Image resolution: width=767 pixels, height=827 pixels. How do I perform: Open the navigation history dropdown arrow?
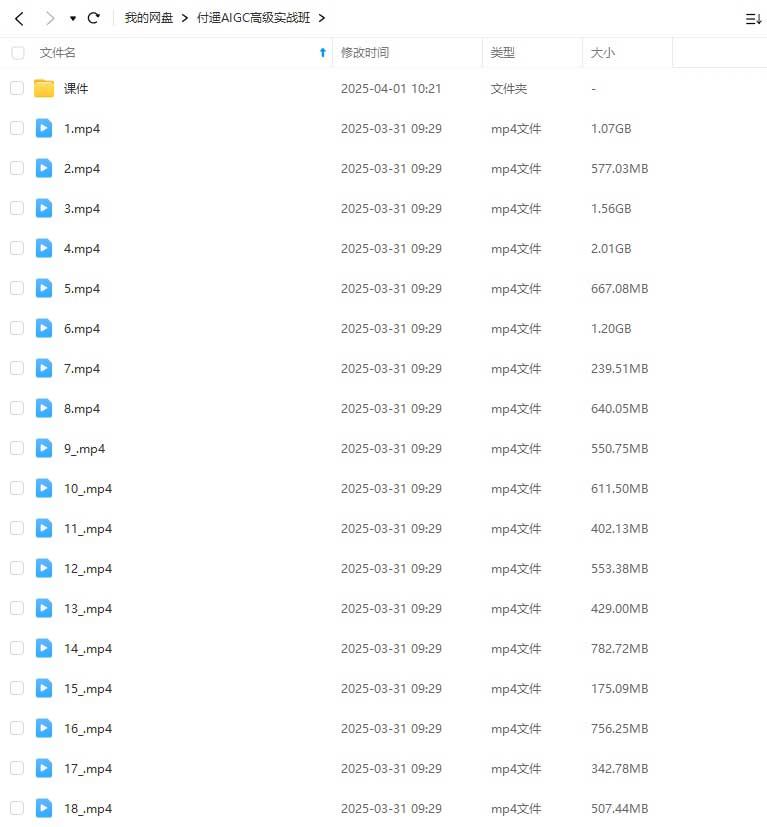point(73,19)
